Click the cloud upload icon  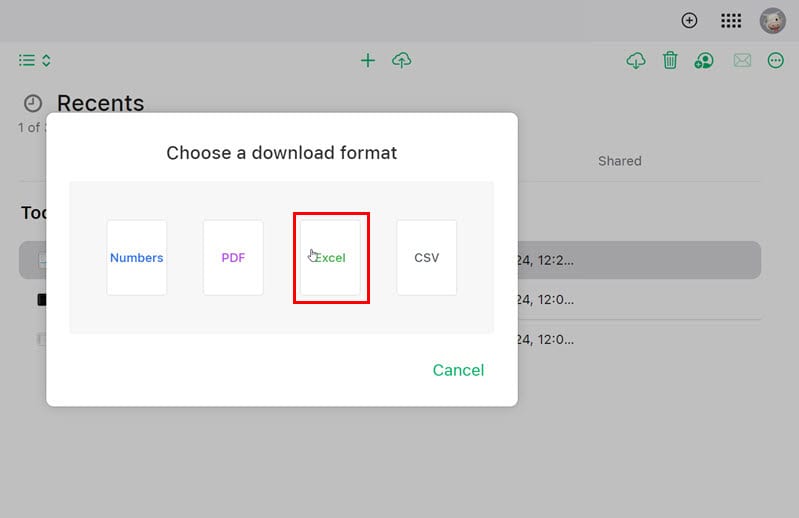pyautogui.click(x=402, y=61)
